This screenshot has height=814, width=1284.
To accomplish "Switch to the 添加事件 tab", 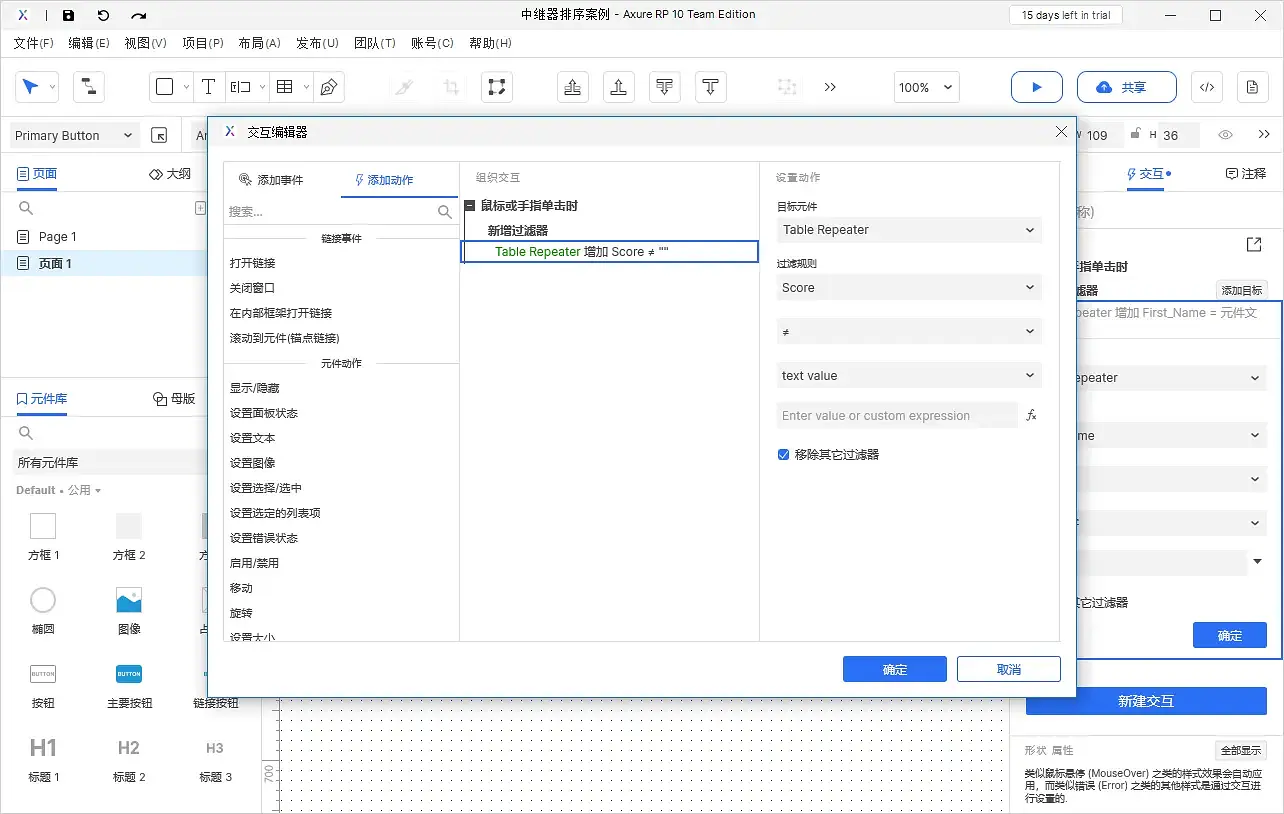I will [271, 180].
